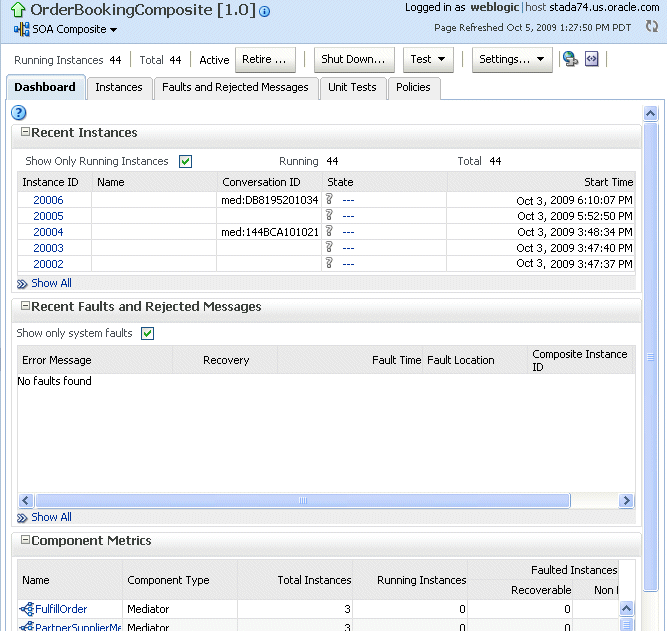Open the blue help question mark icon

tap(19, 113)
